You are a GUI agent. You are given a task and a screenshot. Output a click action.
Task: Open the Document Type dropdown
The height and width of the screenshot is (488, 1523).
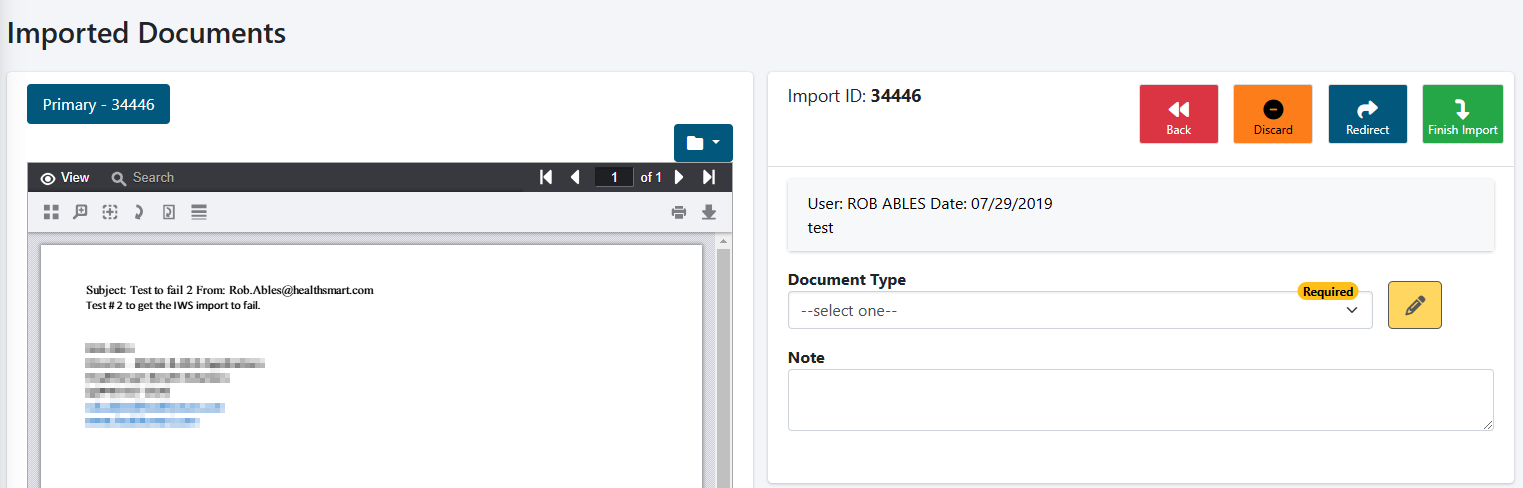[1080, 310]
